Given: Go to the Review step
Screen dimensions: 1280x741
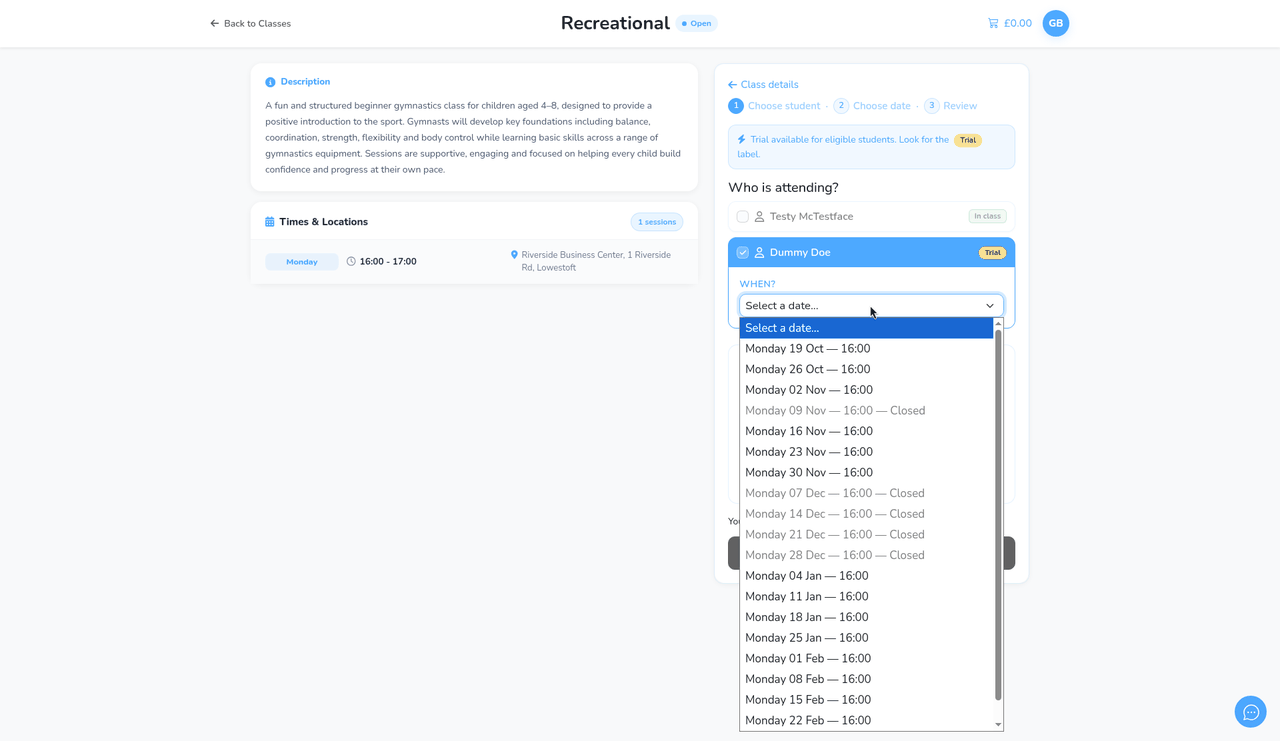Looking at the screenshot, I should pos(951,106).
